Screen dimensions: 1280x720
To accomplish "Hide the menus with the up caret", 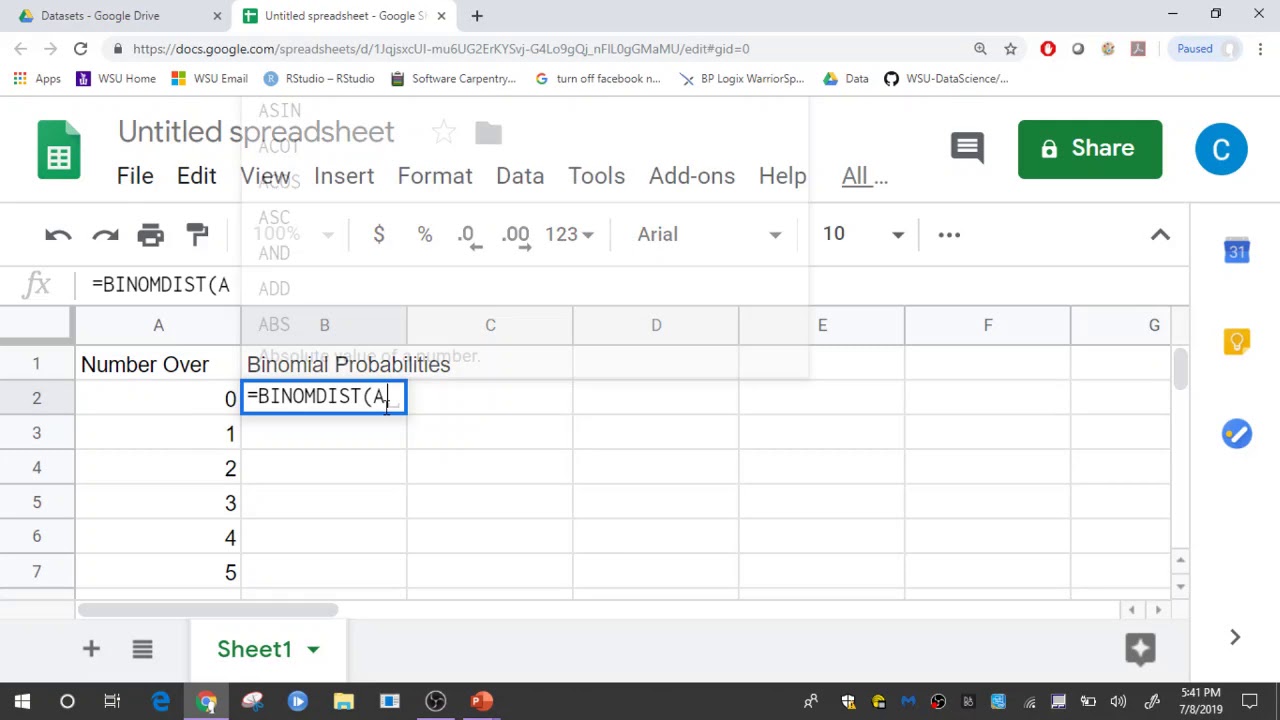I will [1160, 234].
